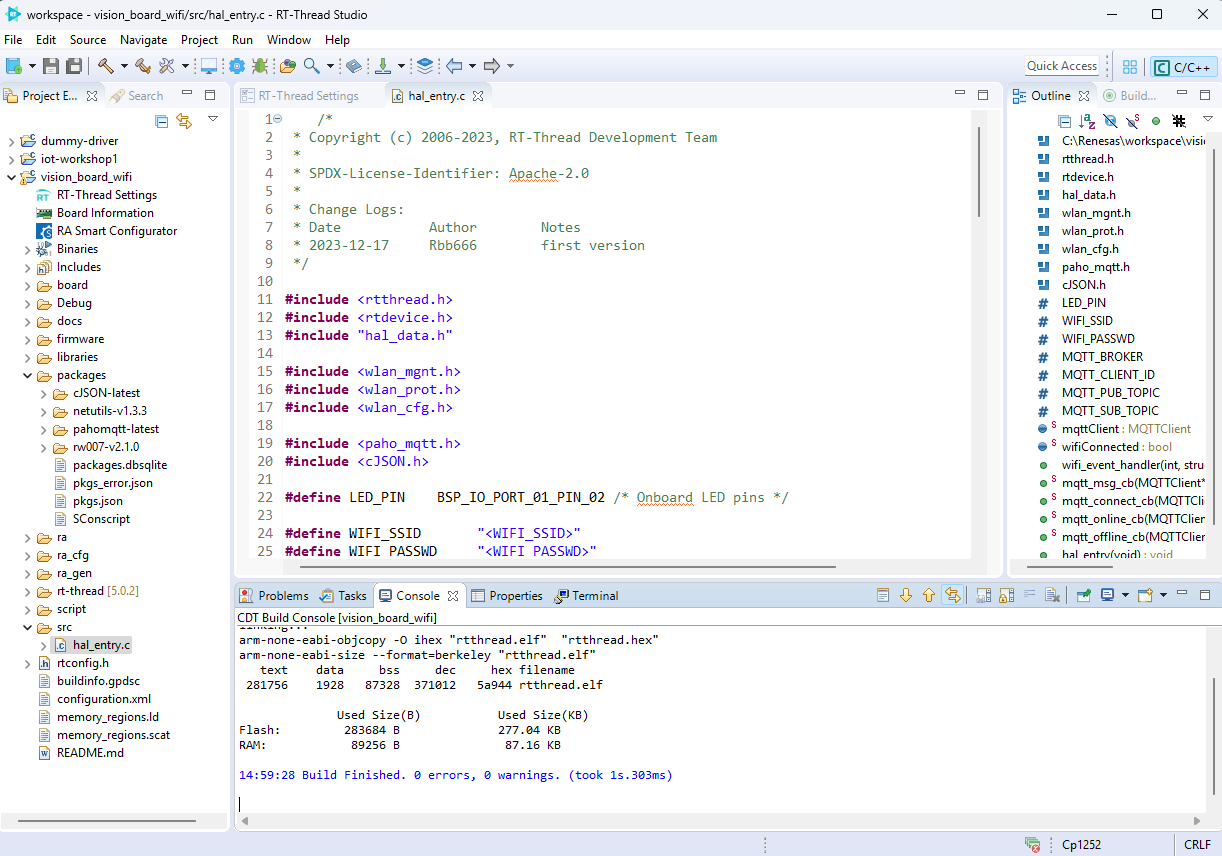The image size is (1222, 856).
Task: Open the Navigate menu
Action: coord(143,40)
